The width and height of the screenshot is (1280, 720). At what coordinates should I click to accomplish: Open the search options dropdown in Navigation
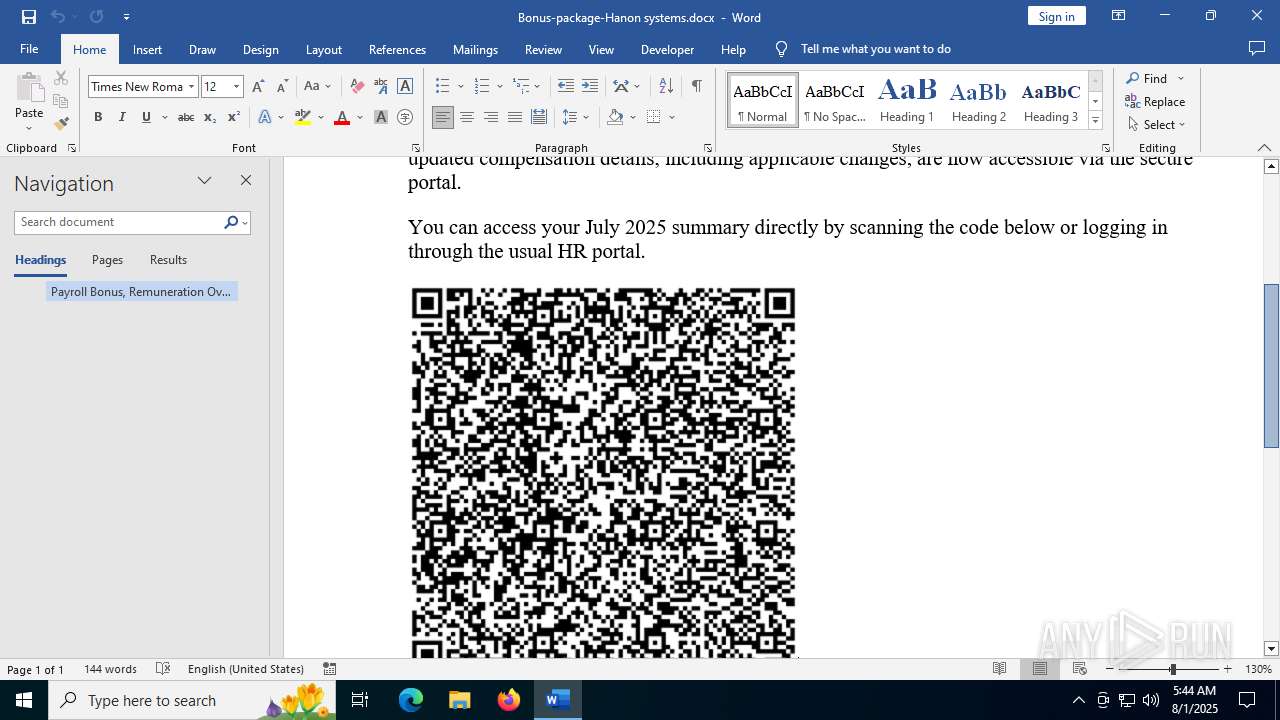click(244, 222)
